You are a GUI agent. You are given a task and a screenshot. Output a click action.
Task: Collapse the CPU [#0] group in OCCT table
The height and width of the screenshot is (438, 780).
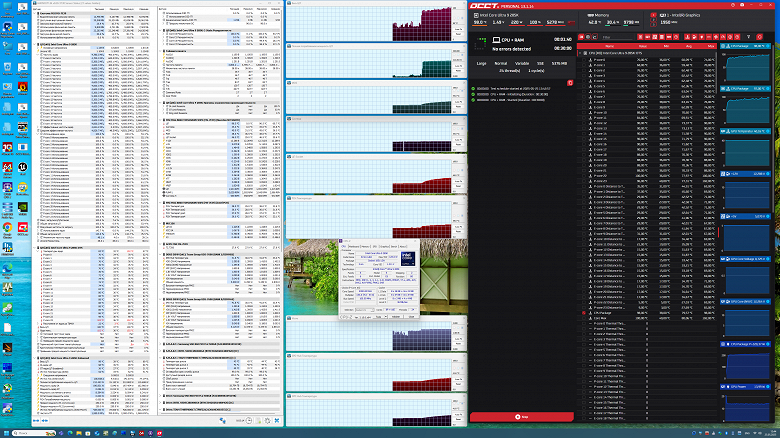(580, 53)
